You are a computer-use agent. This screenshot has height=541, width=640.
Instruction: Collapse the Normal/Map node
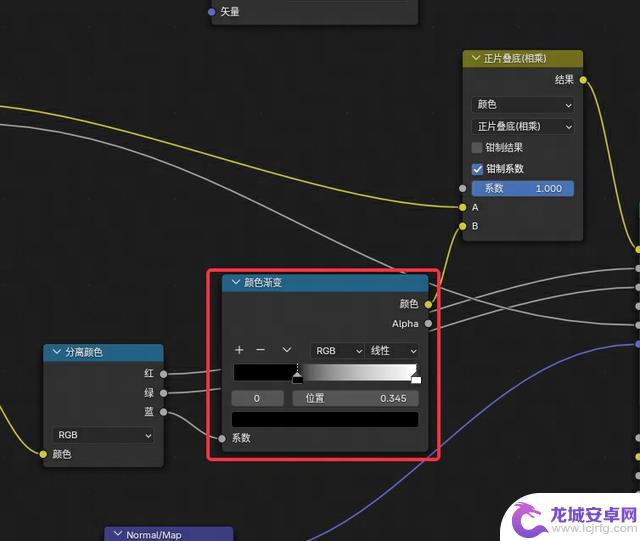pyautogui.click(x=118, y=534)
